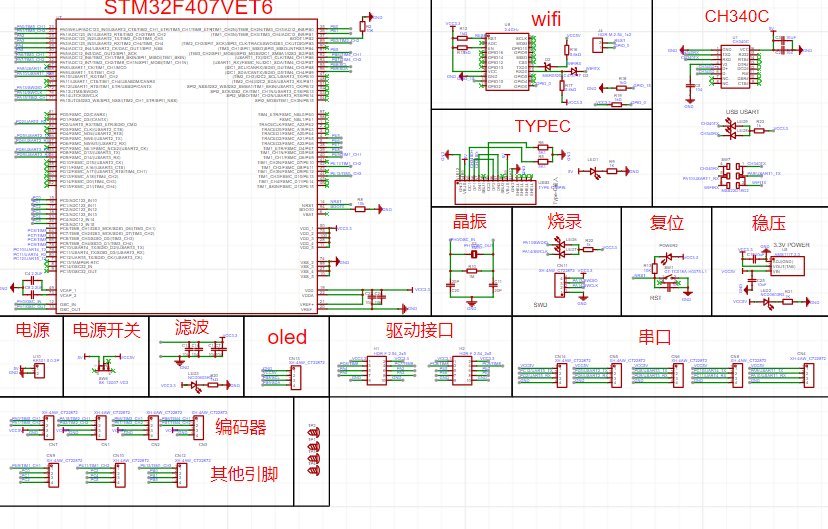Select the SWD label text
The width and height of the screenshot is (828, 529).
[540, 305]
